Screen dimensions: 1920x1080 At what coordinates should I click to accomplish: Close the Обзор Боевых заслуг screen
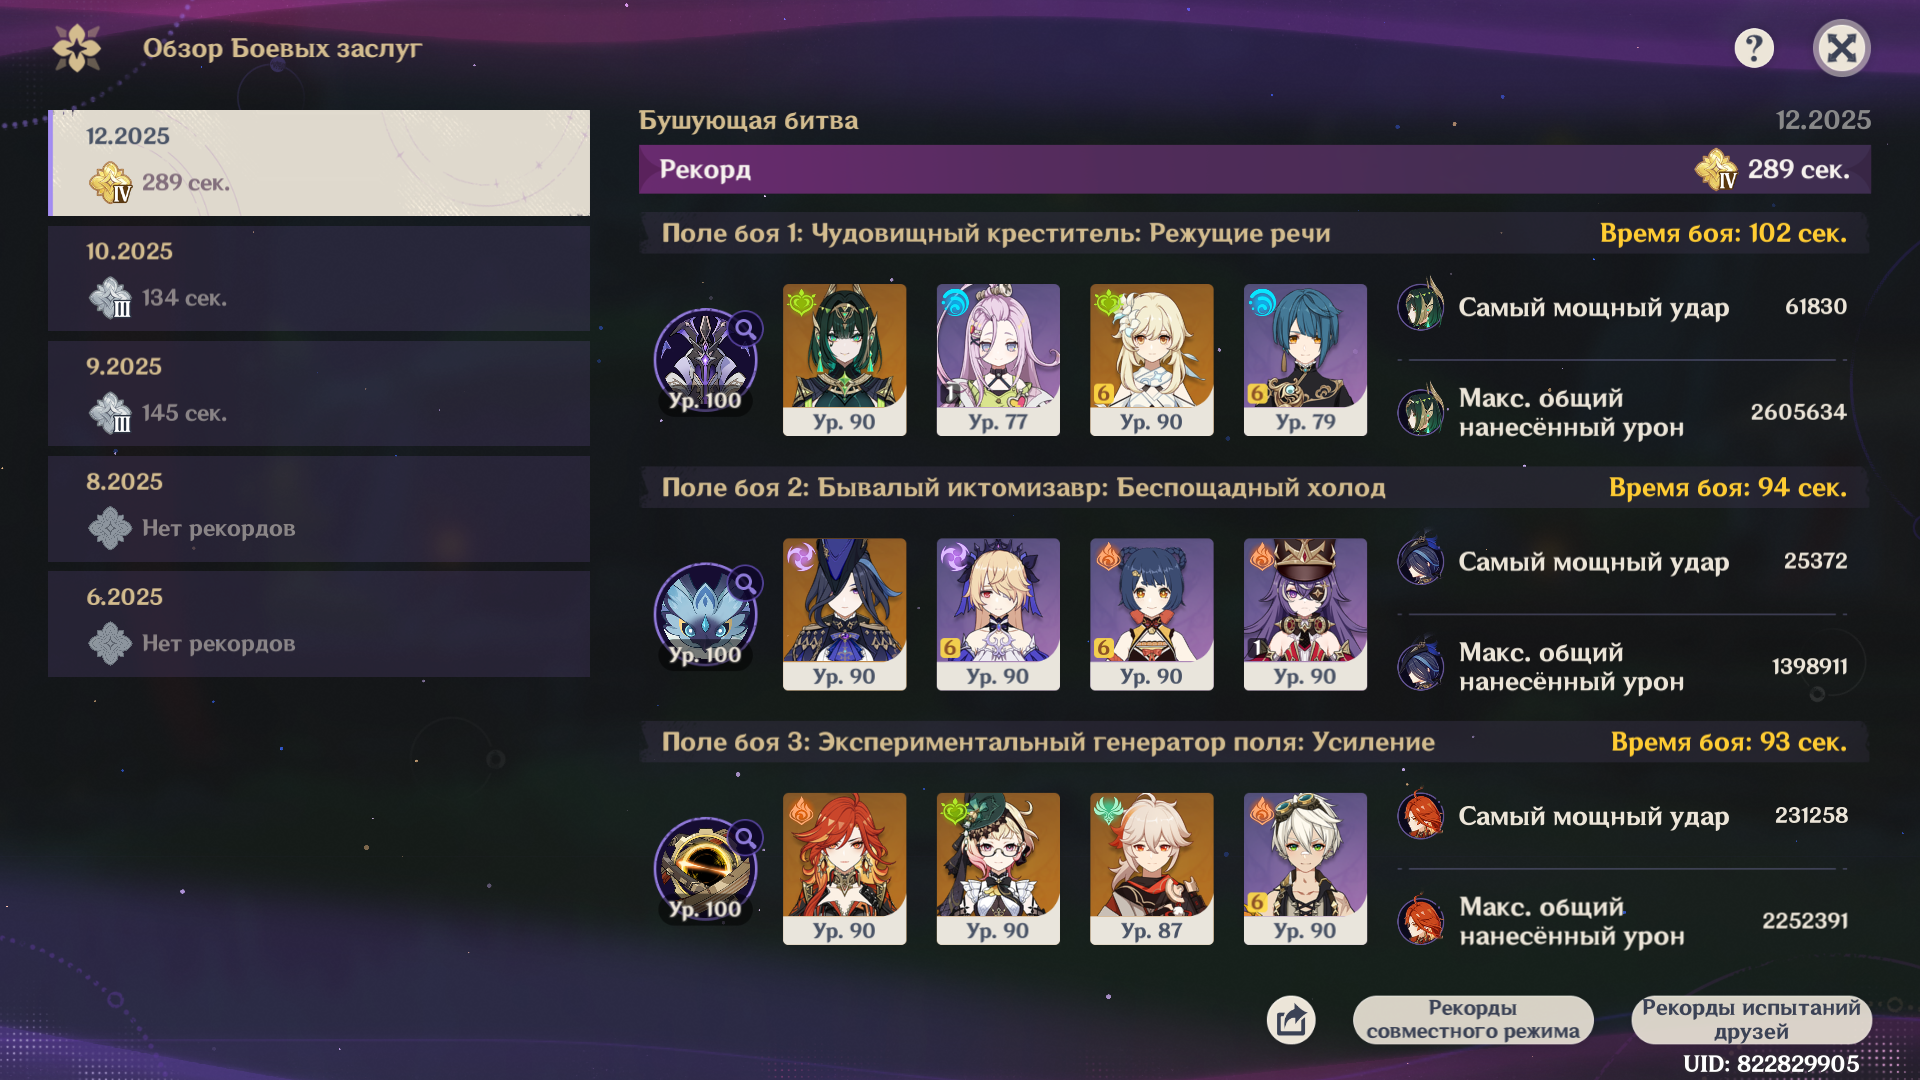[x=1841, y=48]
